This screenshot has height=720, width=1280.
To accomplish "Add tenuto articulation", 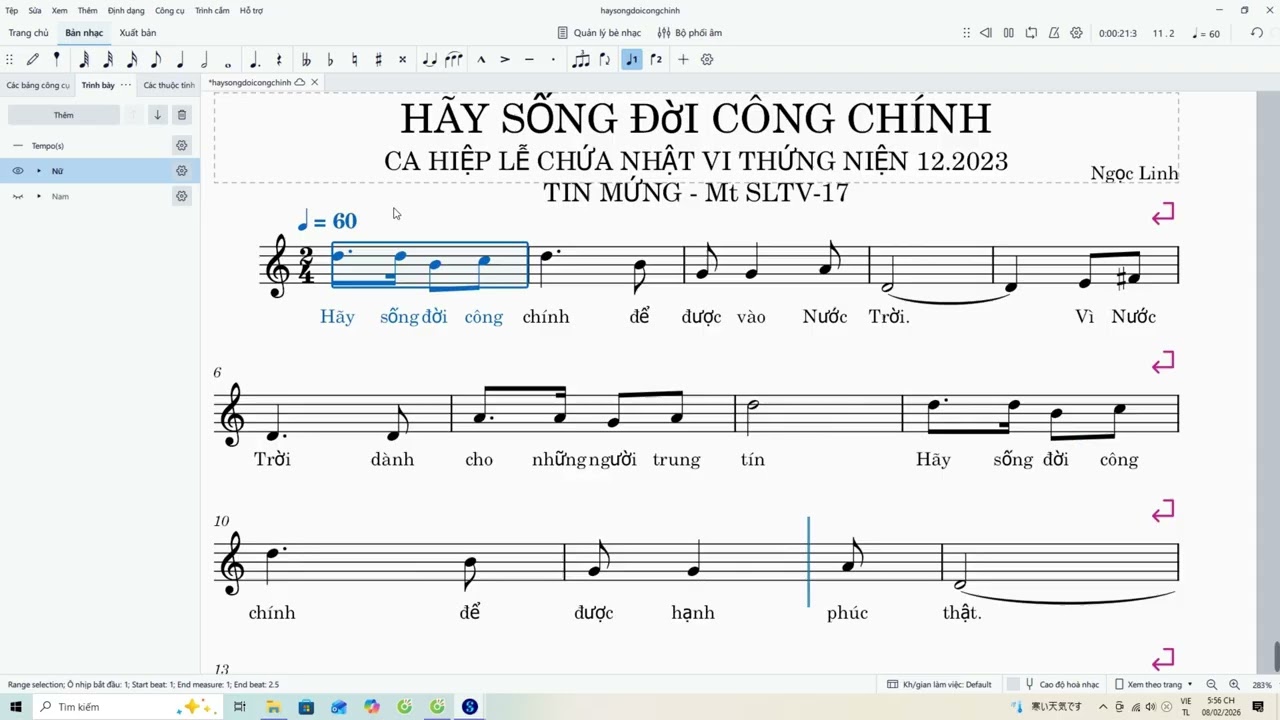I will tap(529, 60).
